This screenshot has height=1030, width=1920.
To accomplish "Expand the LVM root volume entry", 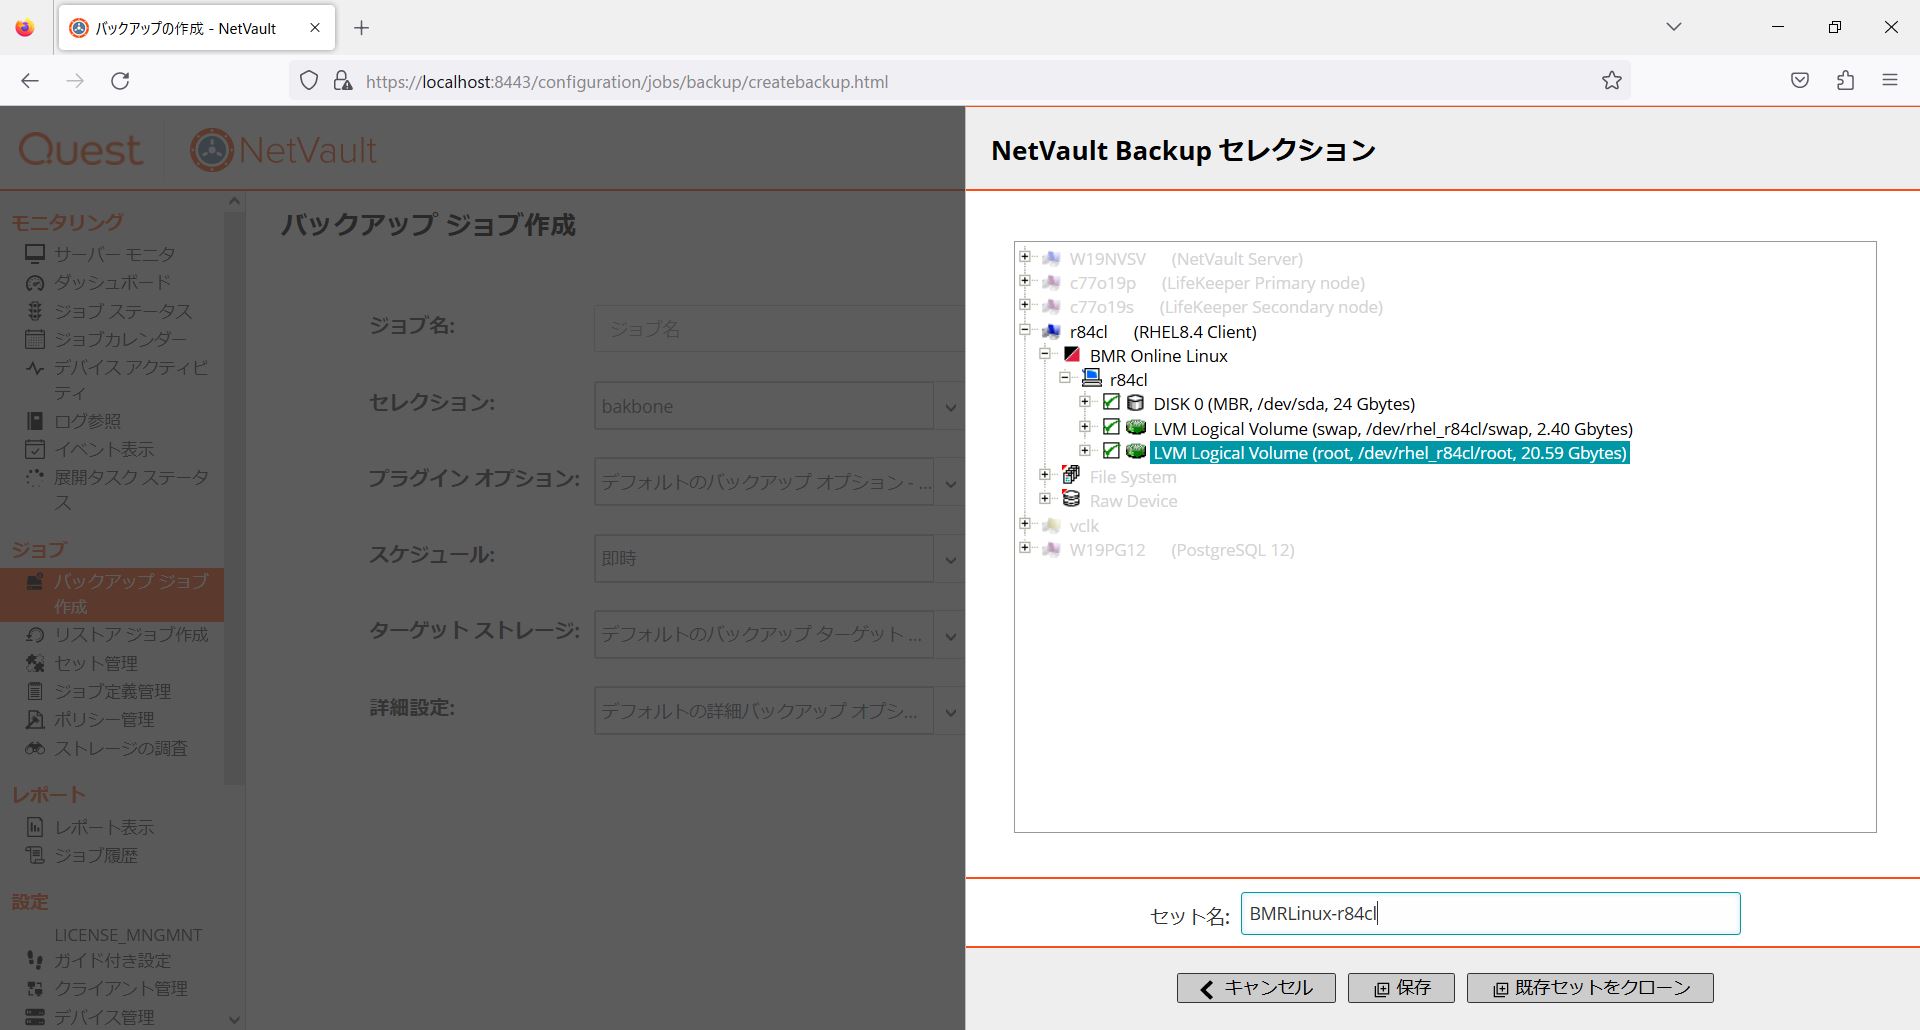I will (x=1085, y=451).
